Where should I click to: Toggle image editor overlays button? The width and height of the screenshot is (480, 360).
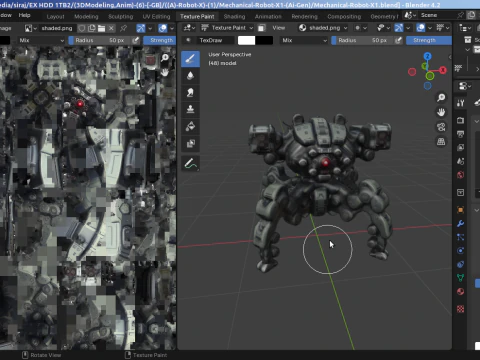point(163,28)
